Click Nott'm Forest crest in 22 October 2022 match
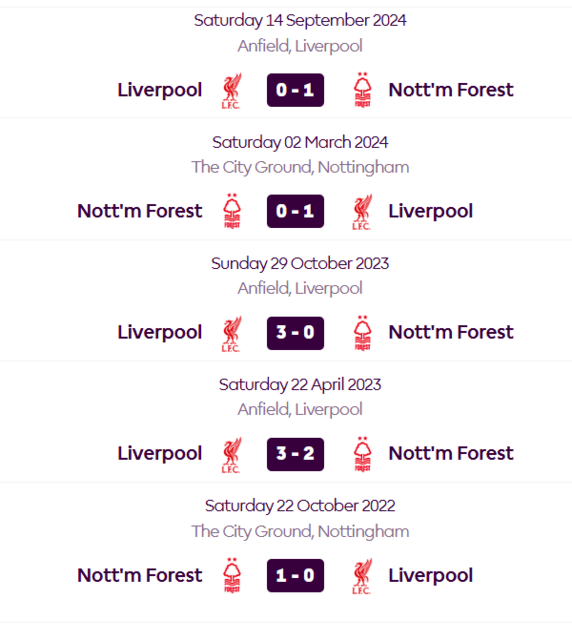The height and width of the screenshot is (640, 572). point(232,576)
